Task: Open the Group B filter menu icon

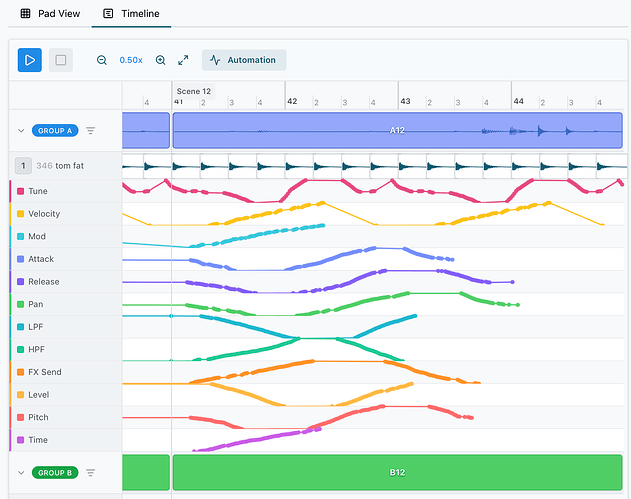Action: click(x=91, y=472)
